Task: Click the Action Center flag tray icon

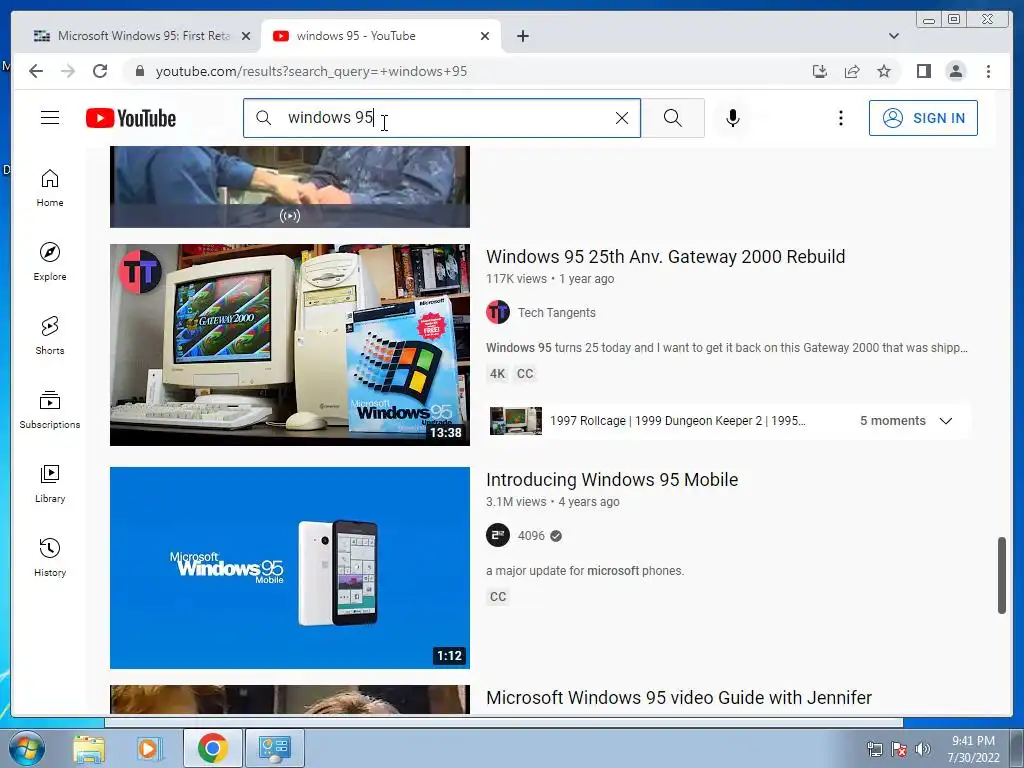Action: click(x=899, y=749)
